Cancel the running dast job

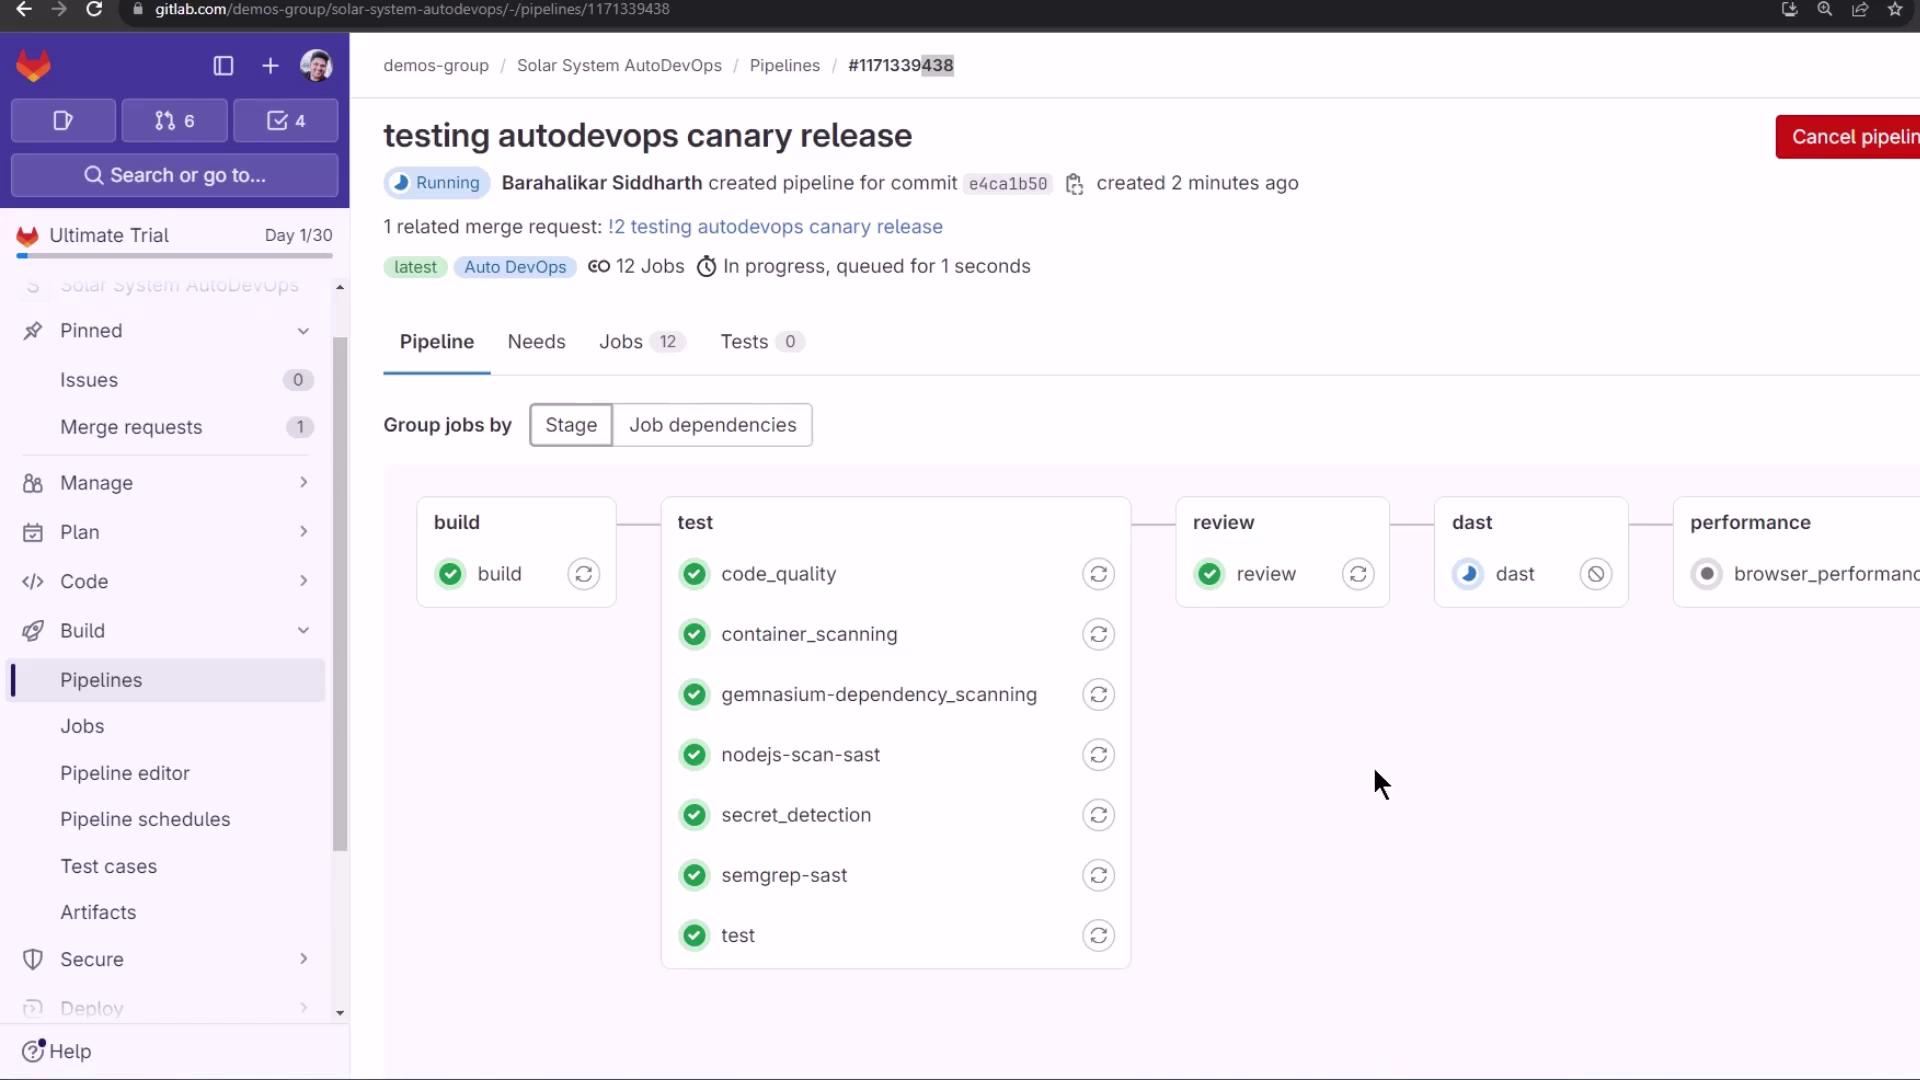pos(1595,574)
